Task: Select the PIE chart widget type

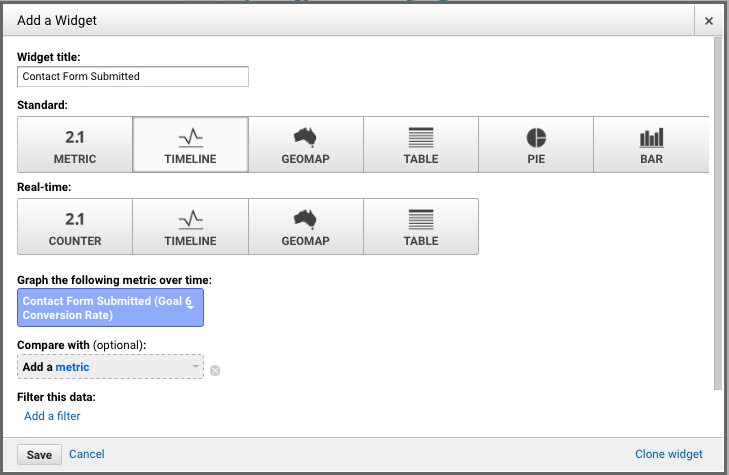Action: [x=536, y=145]
